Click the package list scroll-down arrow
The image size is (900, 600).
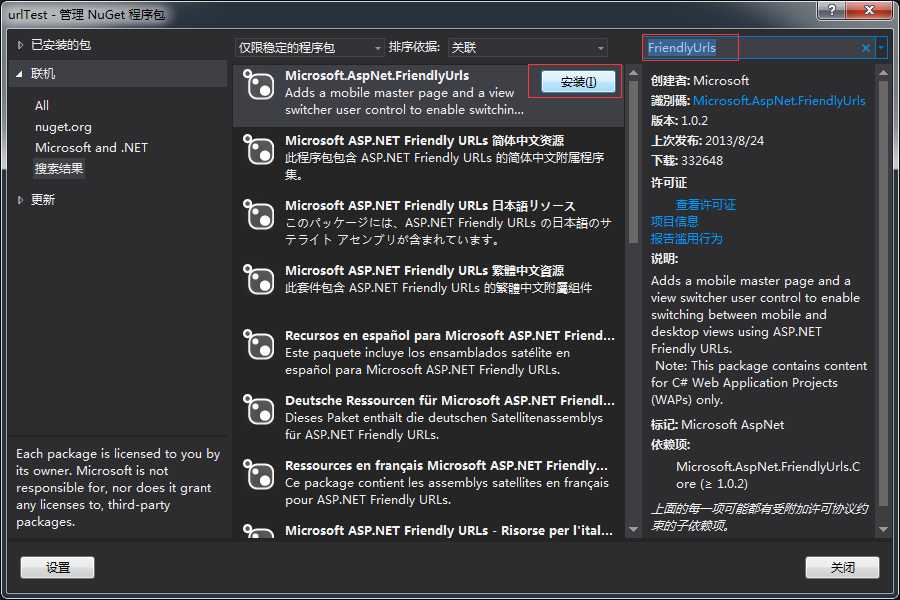point(633,529)
